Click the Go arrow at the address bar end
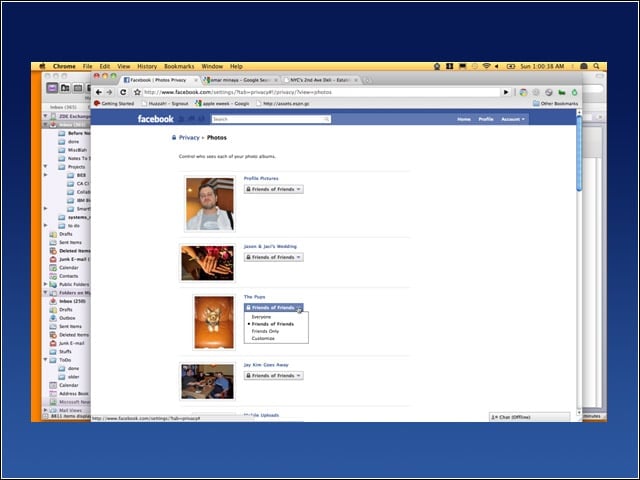This screenshot has height=480, width=640. pyautogui.click(x=506, y=92)
